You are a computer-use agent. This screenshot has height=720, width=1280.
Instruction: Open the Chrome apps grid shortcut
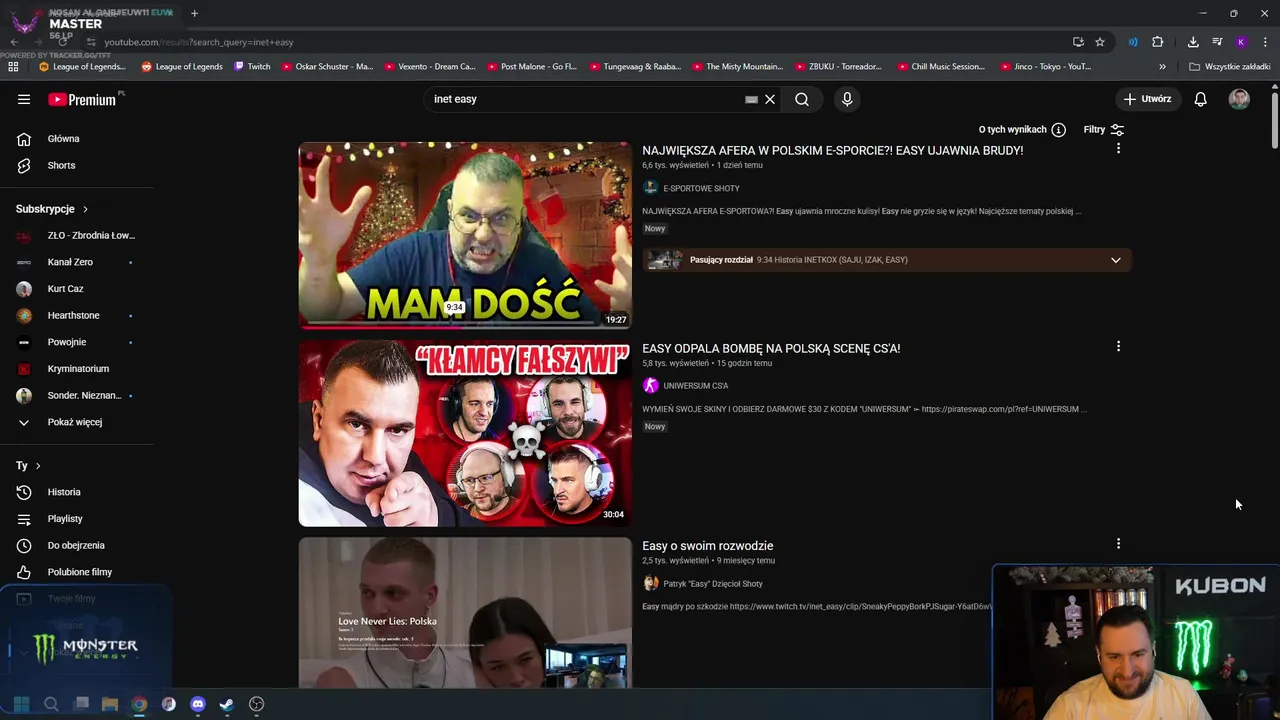tap(13, 67)
